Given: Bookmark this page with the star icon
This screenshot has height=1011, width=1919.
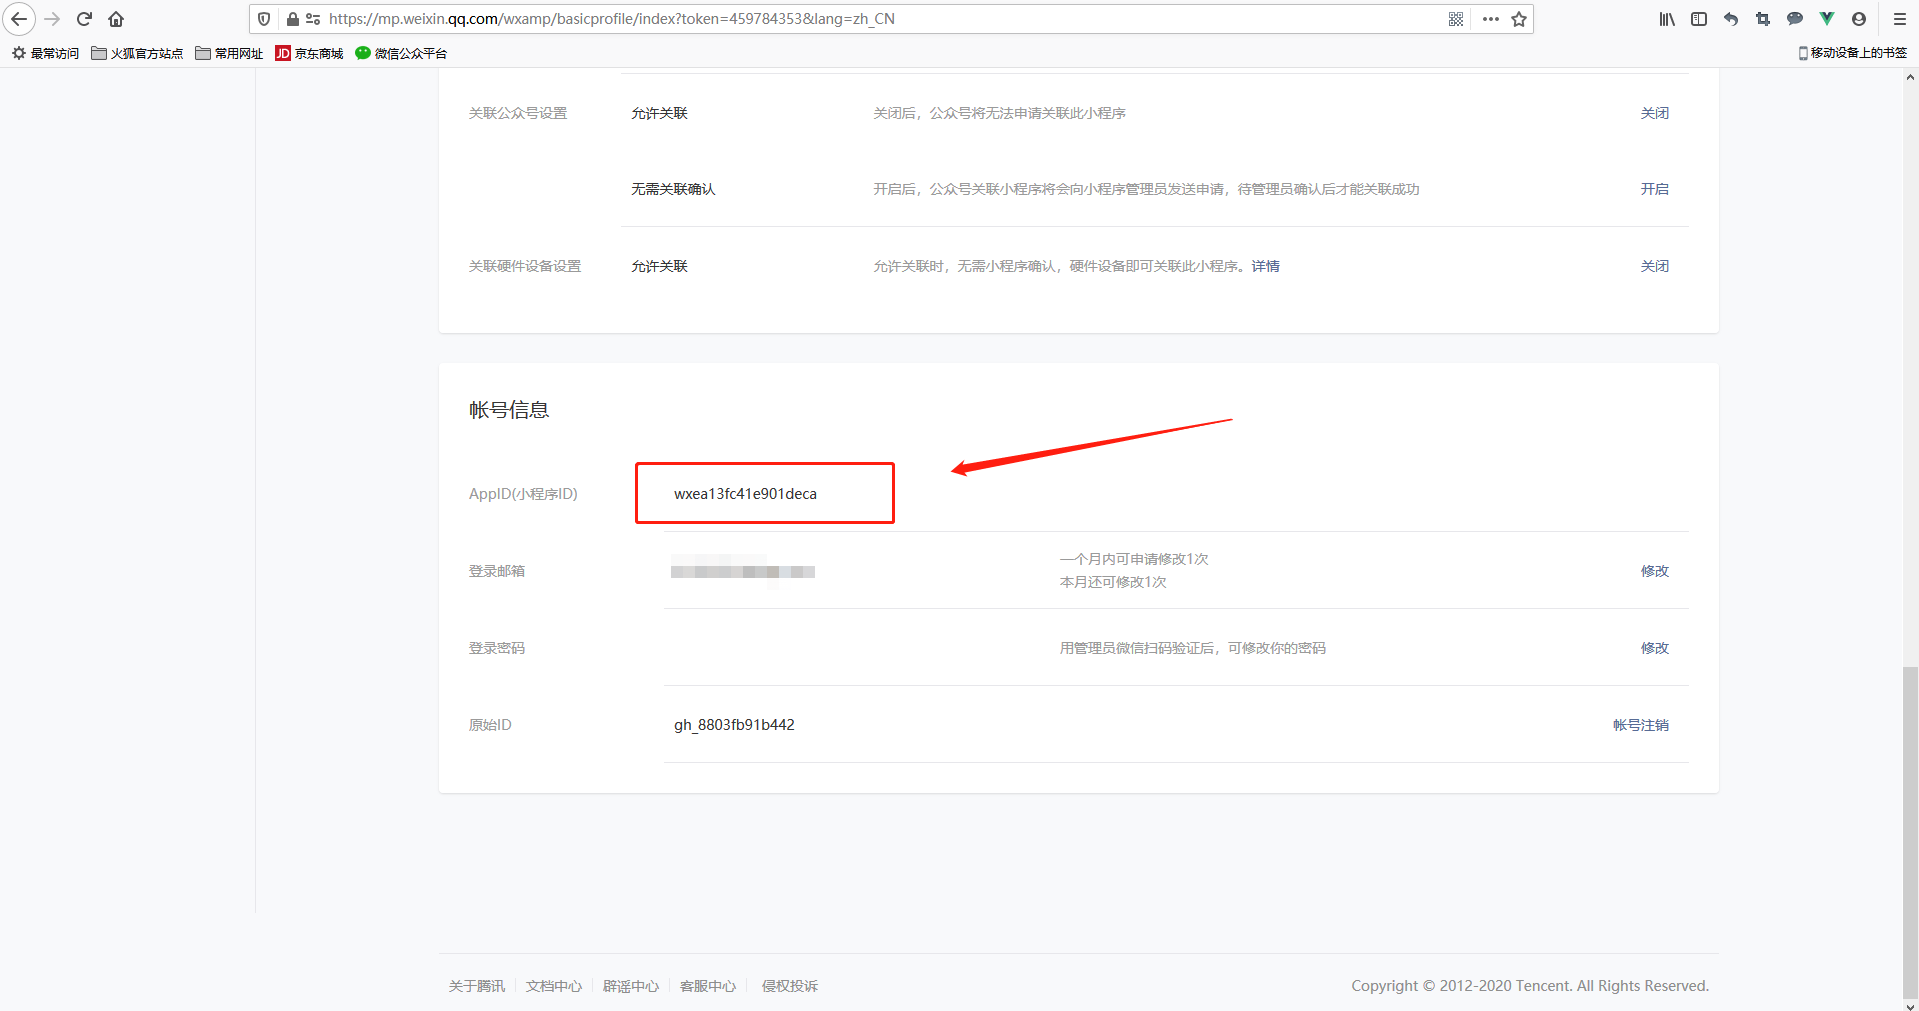Looking at the screenshot, I should 1519,19.
